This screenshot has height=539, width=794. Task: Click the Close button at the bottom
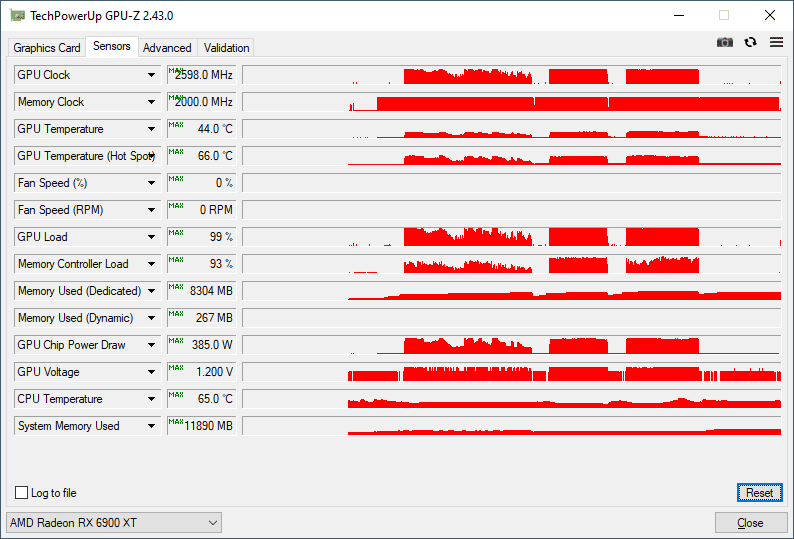(750, 523)
